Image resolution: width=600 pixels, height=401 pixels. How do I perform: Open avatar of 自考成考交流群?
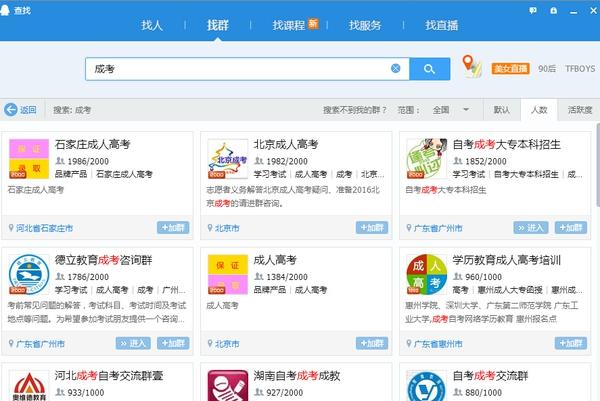pos(427,386)
